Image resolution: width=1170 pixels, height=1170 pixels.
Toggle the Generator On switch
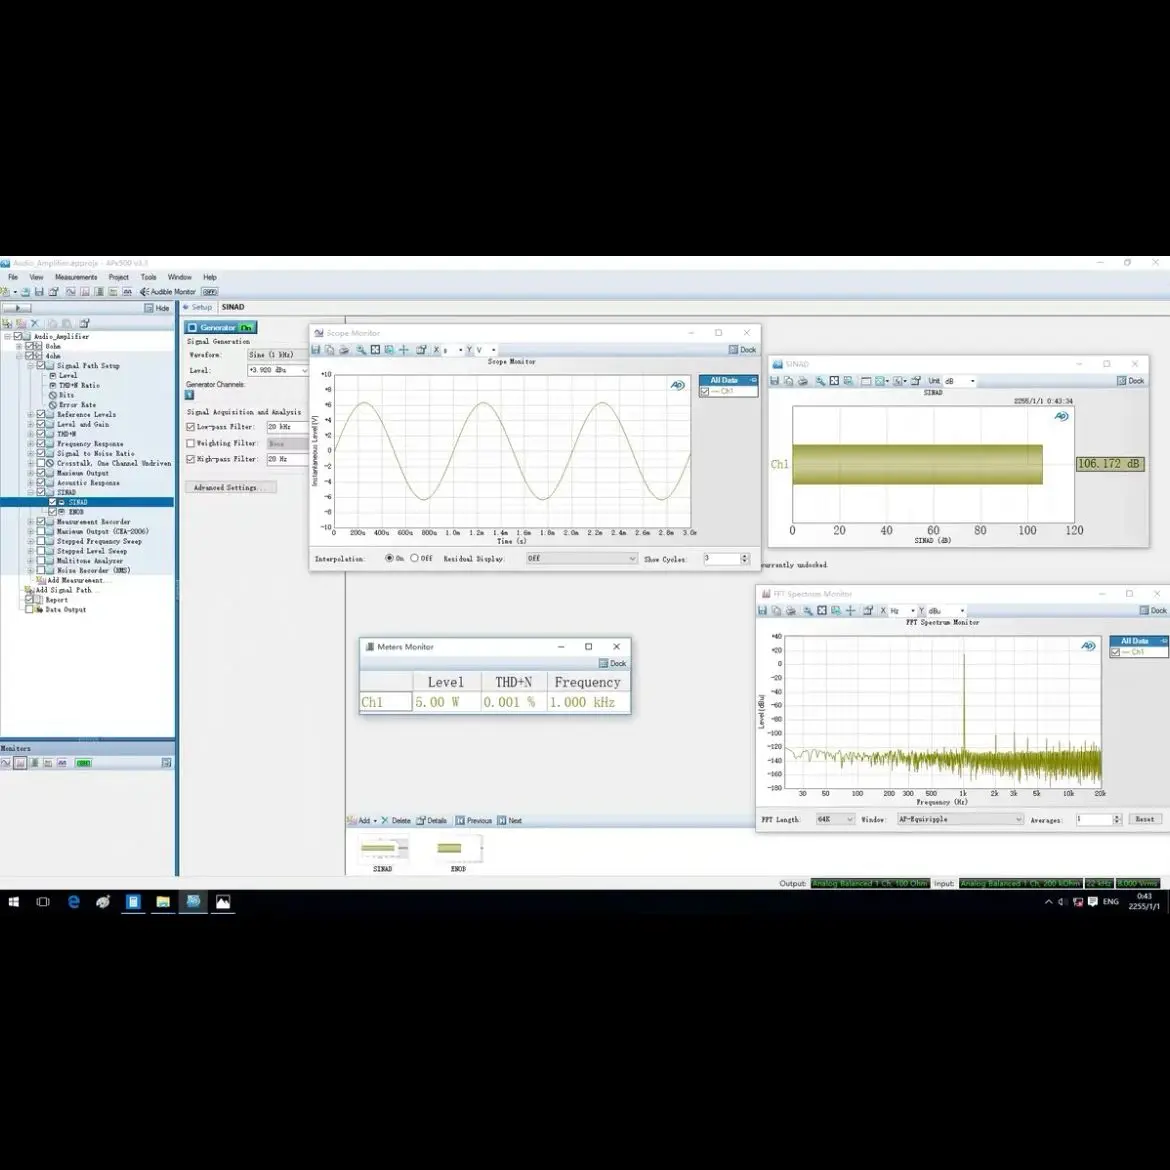coord(245,328)
